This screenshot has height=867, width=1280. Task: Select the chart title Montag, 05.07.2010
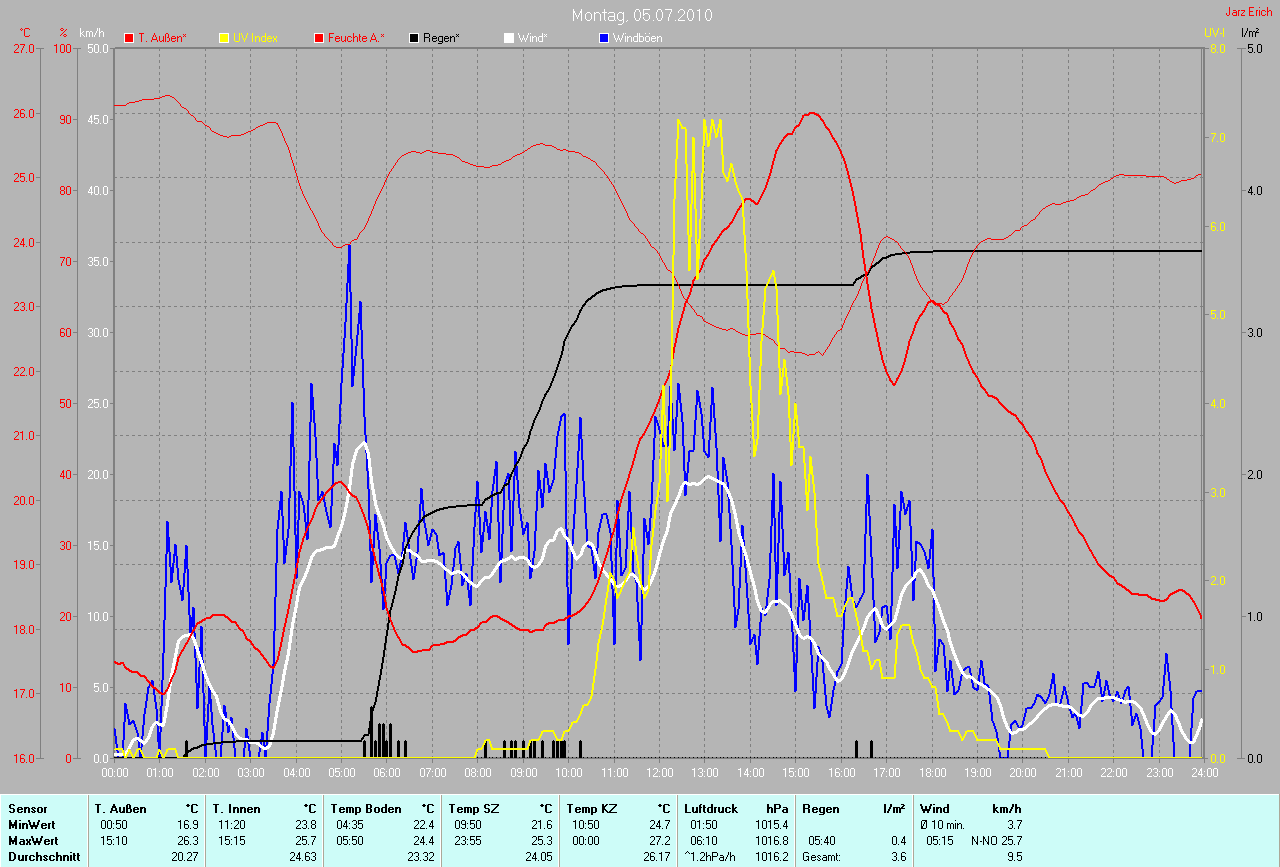[x=642, y=16]
